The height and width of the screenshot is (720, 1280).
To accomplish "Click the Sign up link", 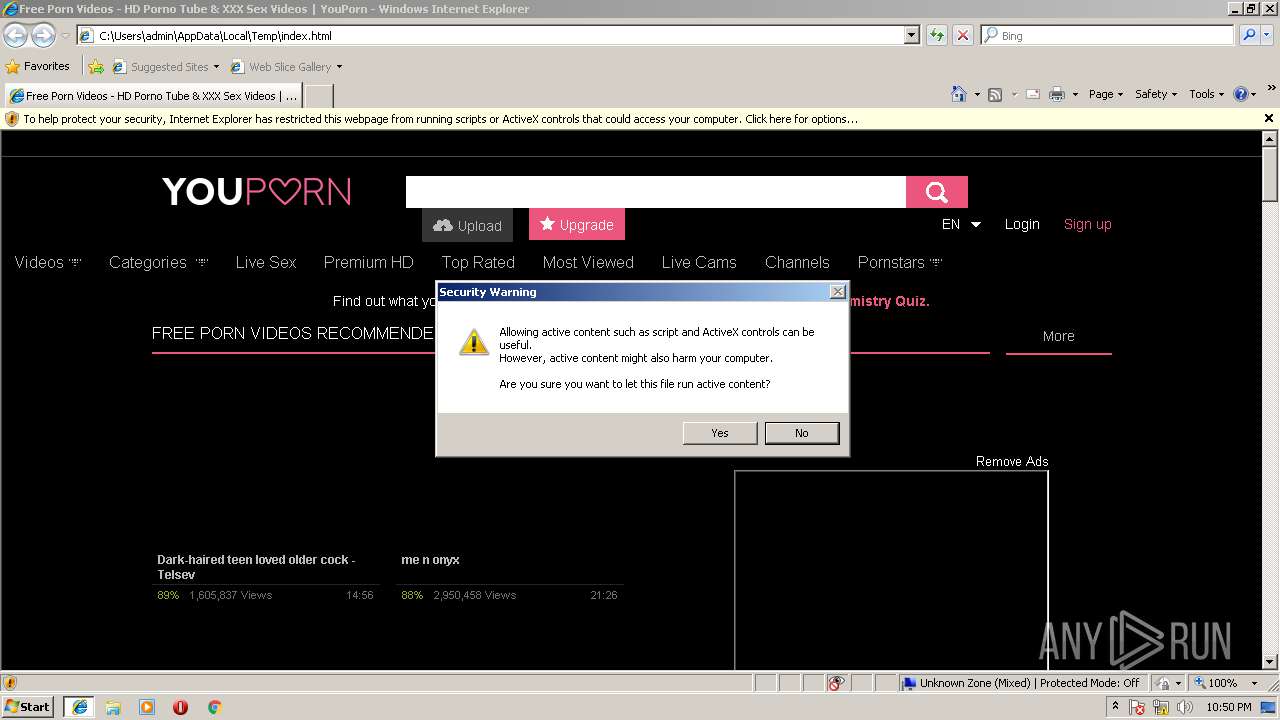I will coord(1088,224).
